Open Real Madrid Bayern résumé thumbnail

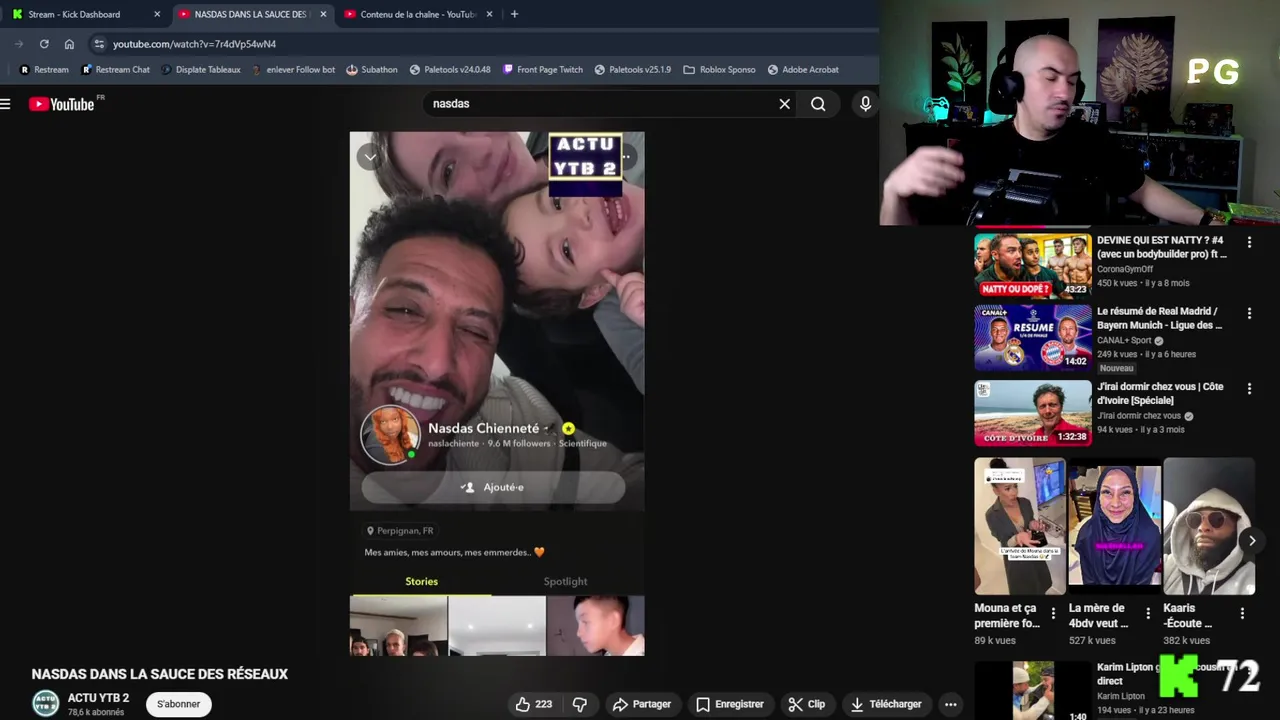click(x=1033, y=337)
